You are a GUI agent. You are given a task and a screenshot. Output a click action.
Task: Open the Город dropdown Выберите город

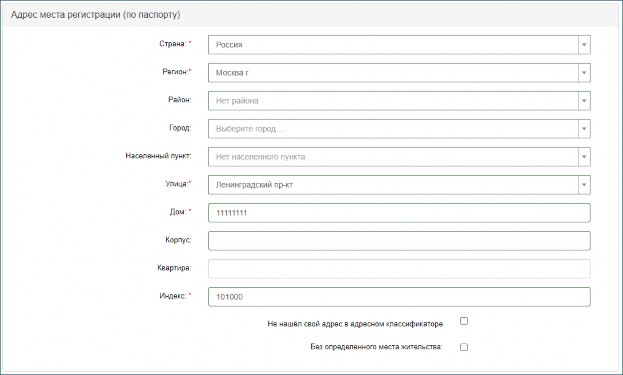pos(399,129)
